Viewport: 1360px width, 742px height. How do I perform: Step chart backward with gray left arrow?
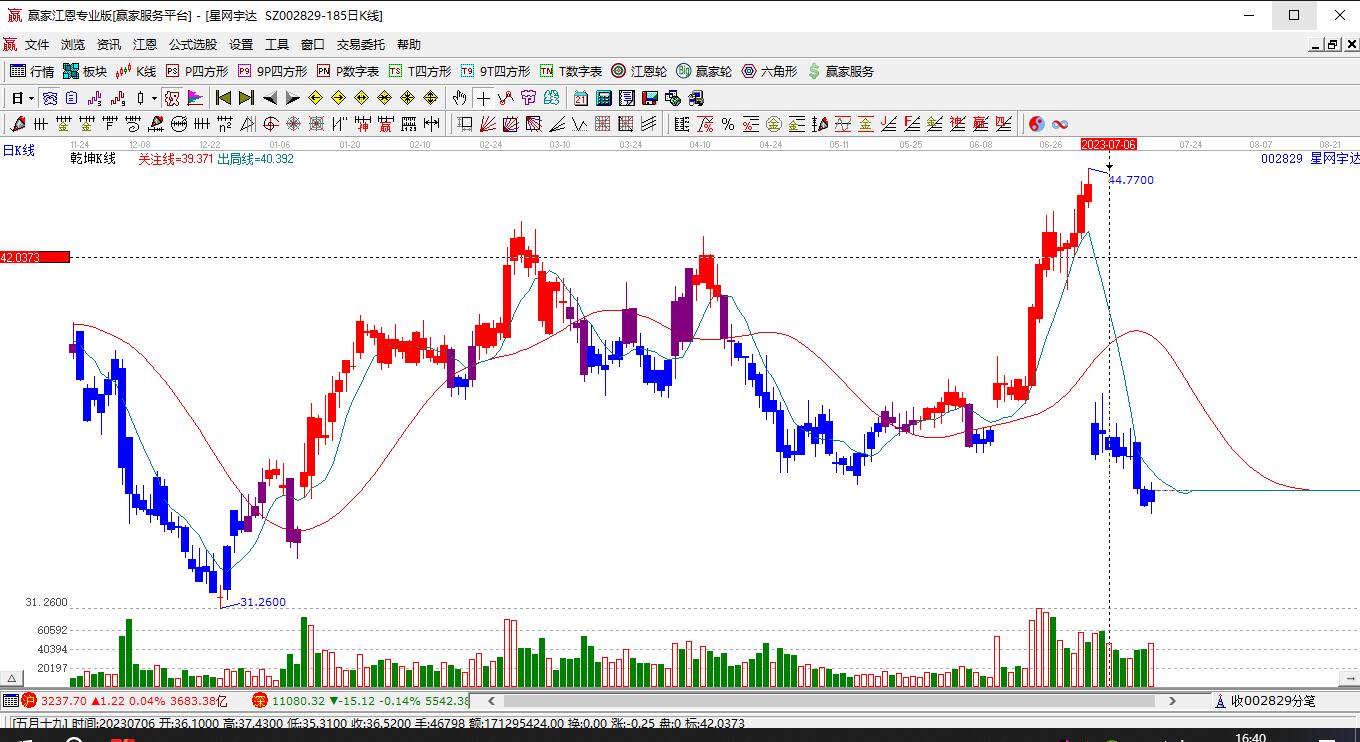(x=270, y=98)
